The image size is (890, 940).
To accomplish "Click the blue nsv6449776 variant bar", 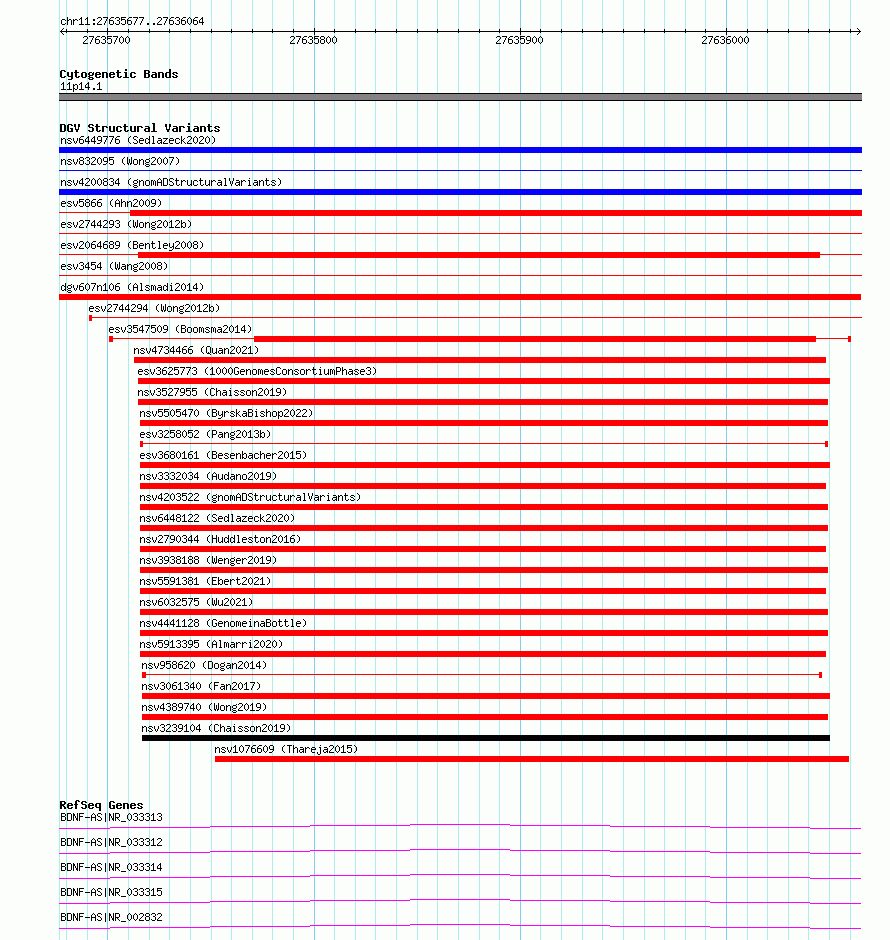I will point(460,150).
